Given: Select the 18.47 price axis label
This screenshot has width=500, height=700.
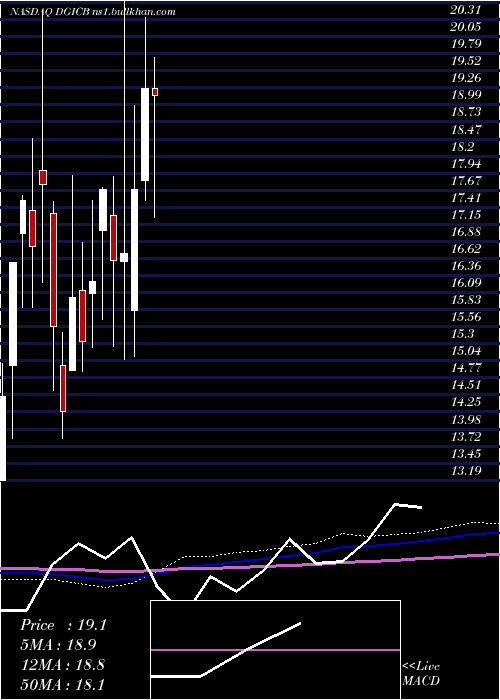Looking at the screenshot, I should point(466,129).
